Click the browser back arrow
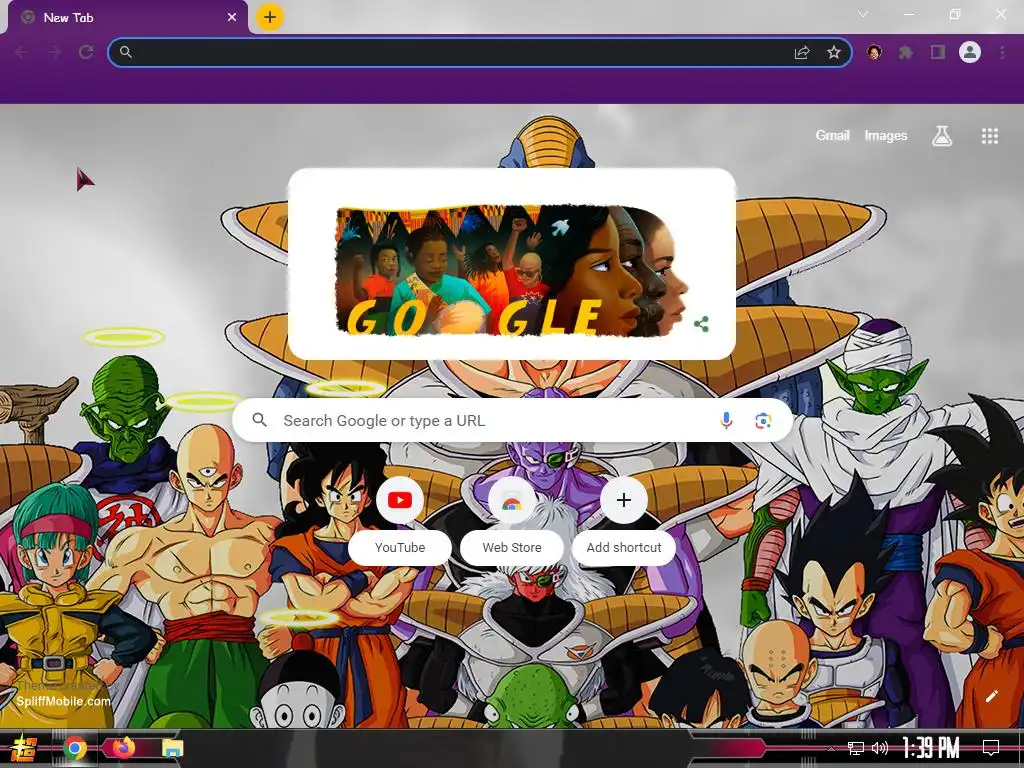Image resolution: width=1024 pixels, height=768 pixels. 22,52
